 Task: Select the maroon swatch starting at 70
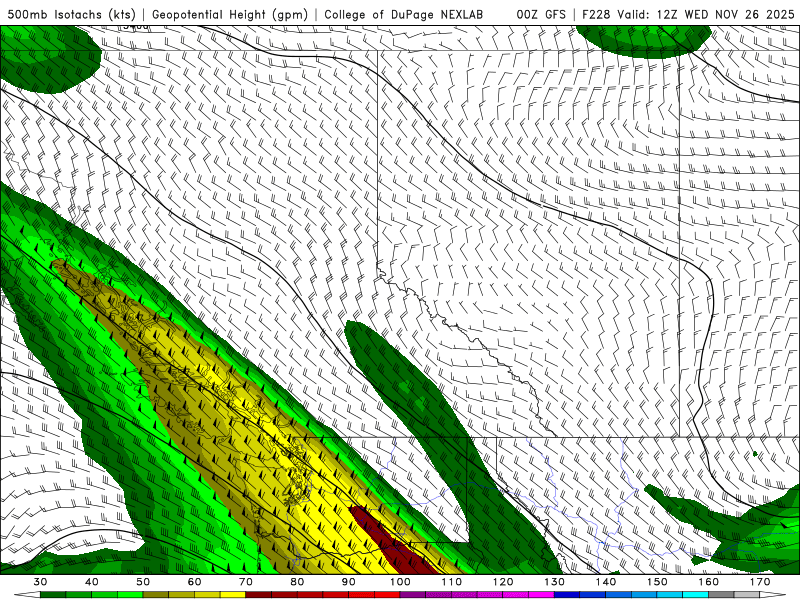click(259, 595)
